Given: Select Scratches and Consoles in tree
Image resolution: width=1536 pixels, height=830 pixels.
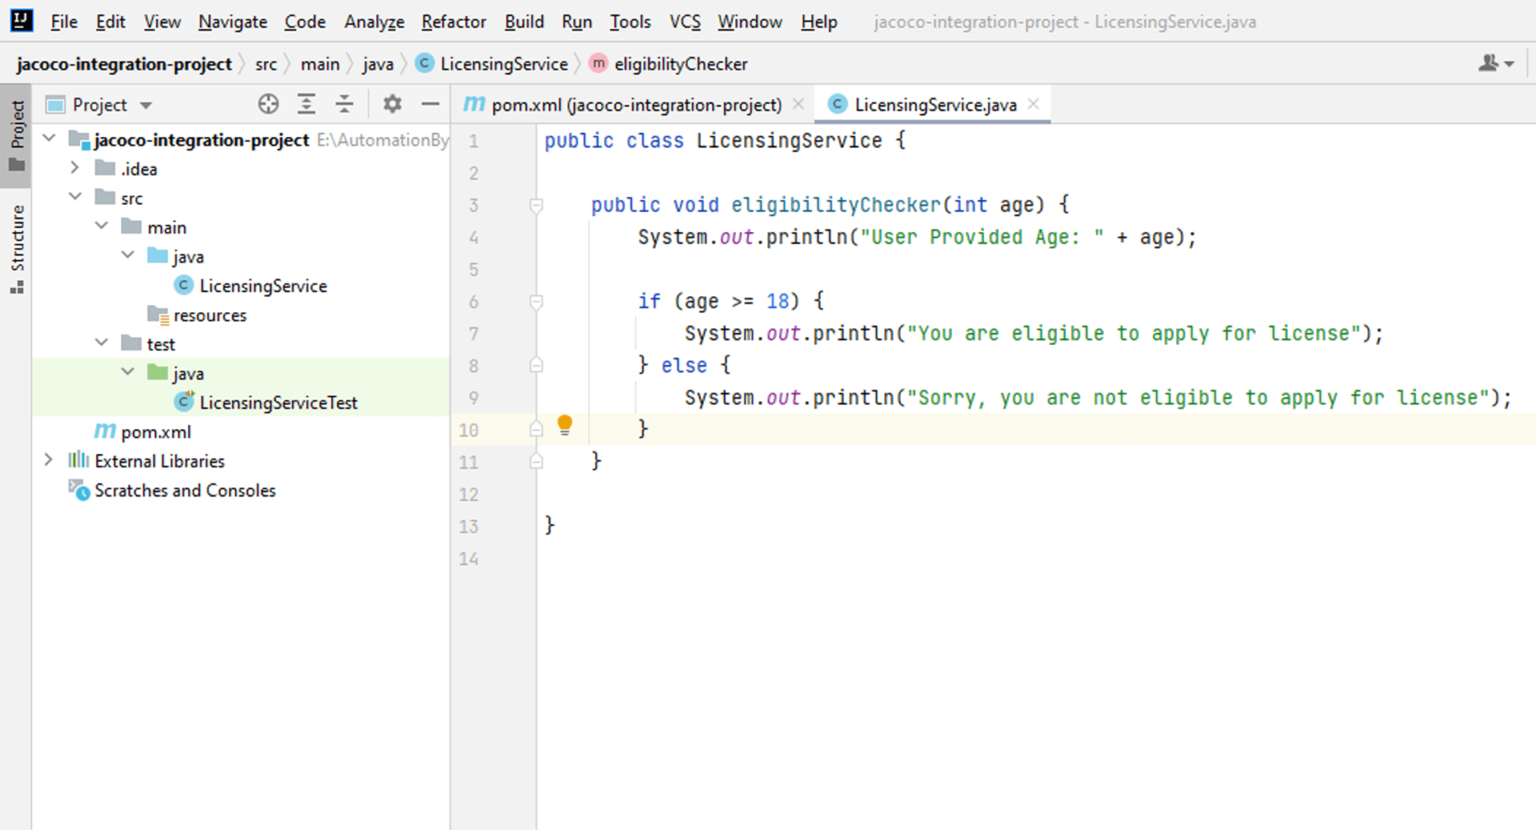Looking at the screenshot, I should 184,490.
